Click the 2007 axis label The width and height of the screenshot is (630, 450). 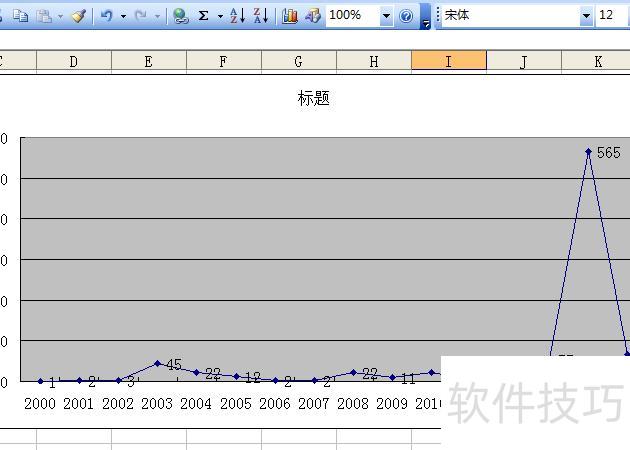coord(313,404)
